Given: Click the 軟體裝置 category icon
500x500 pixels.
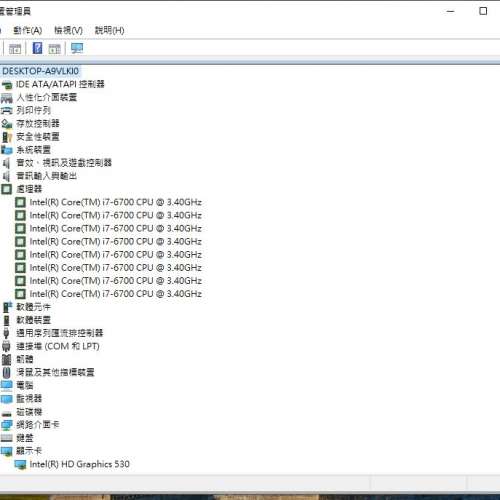Looking at the screenshot, I should point(6,320).
